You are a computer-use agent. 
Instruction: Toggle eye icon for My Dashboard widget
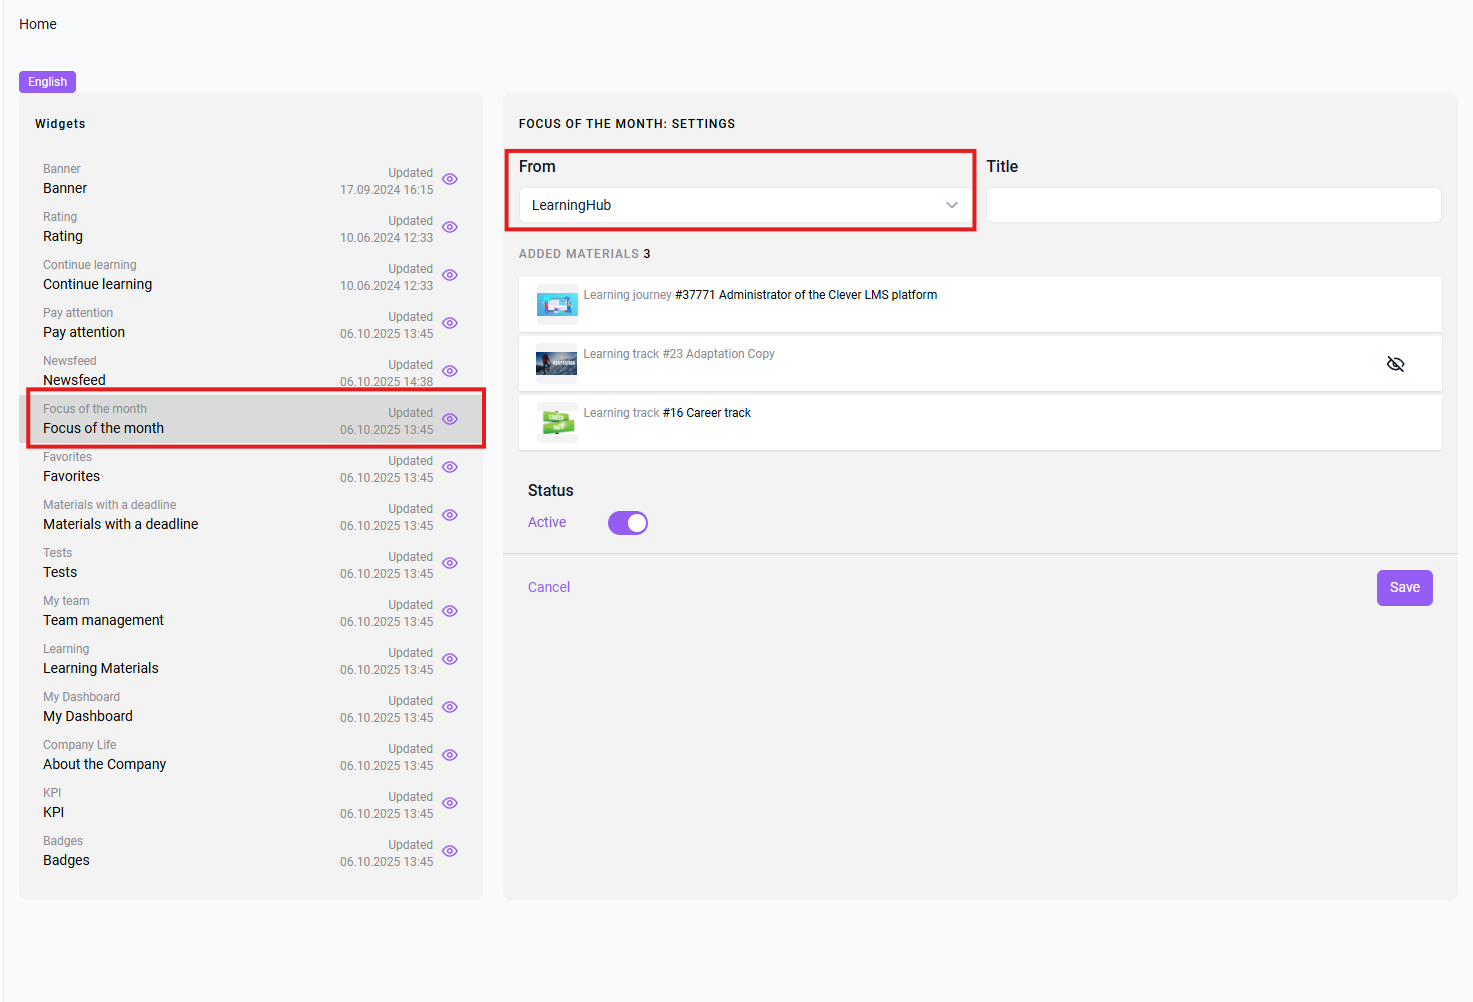(450, 707)
